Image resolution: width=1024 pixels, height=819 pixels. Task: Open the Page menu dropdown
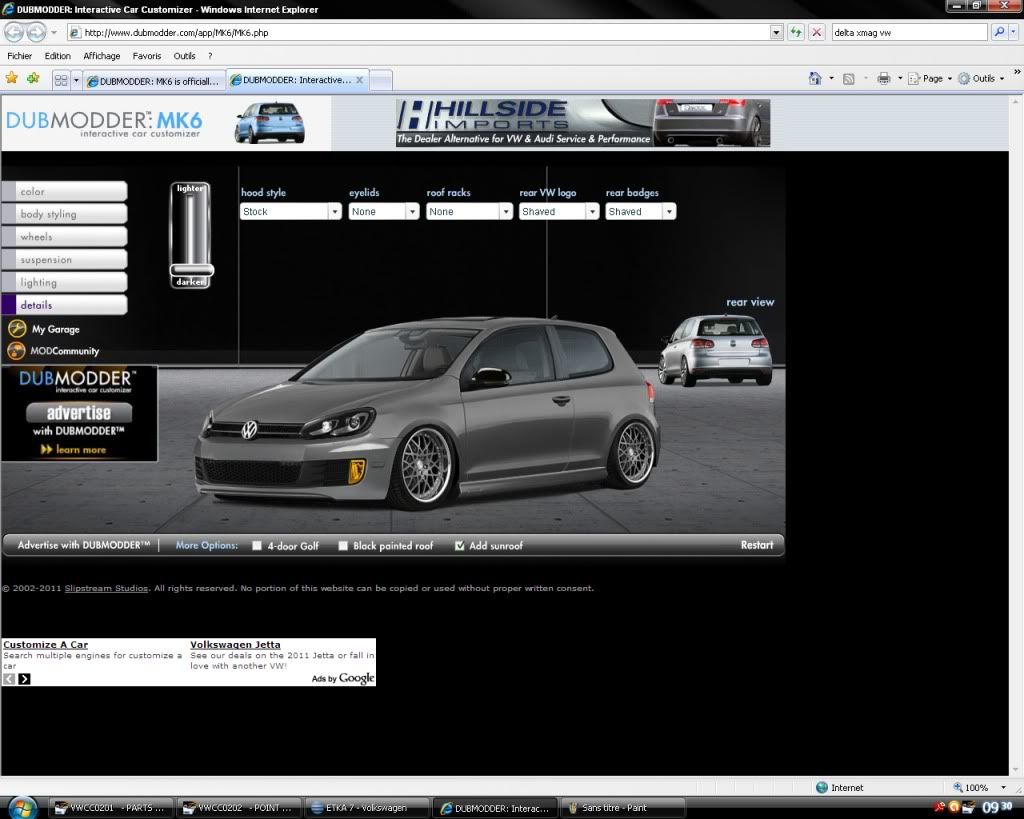coord(930,78)
